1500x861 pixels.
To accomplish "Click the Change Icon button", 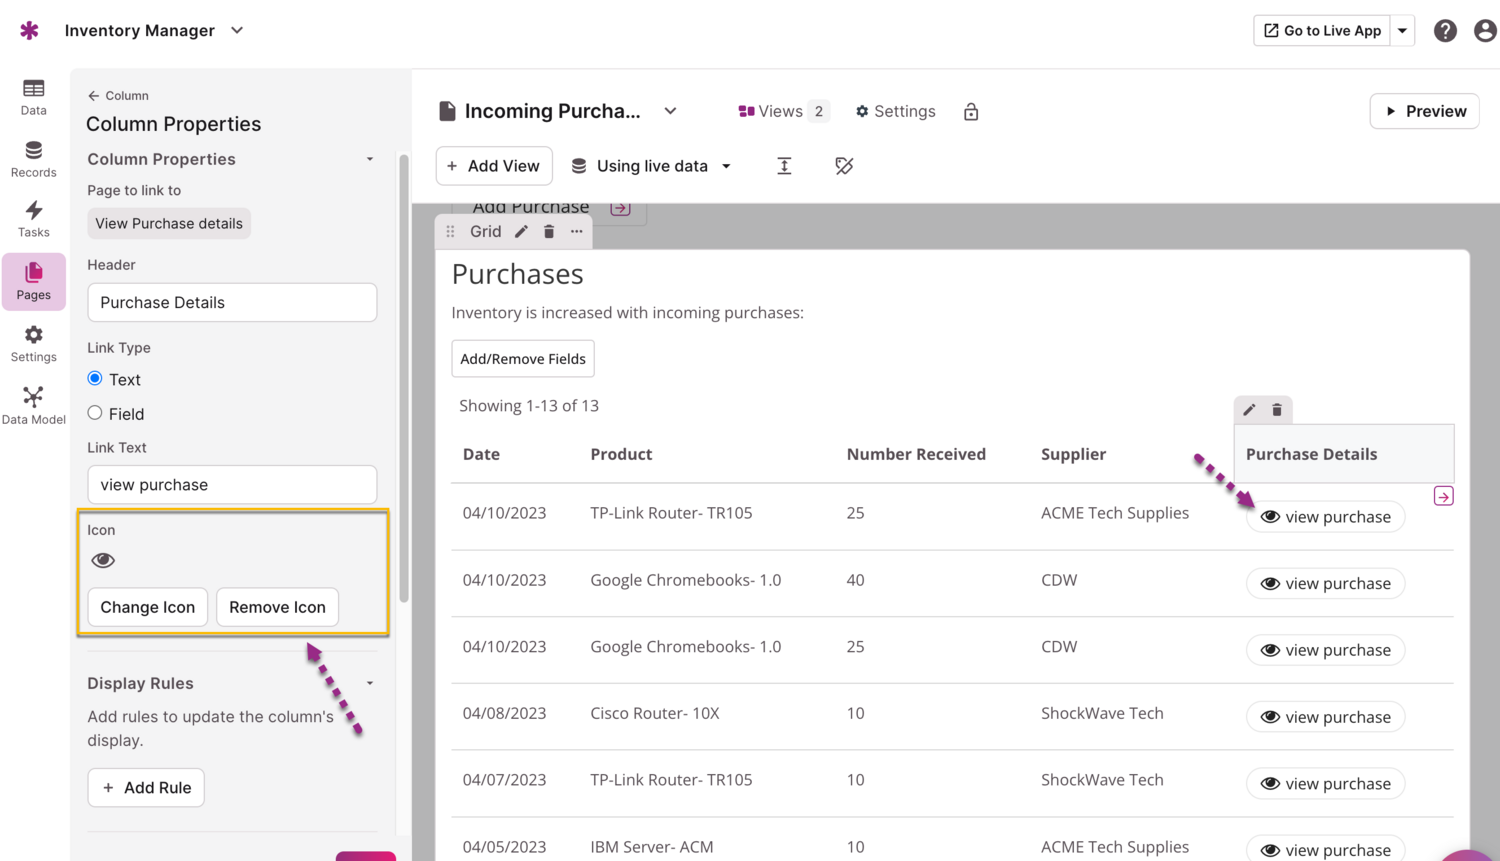I will (148, 607).
